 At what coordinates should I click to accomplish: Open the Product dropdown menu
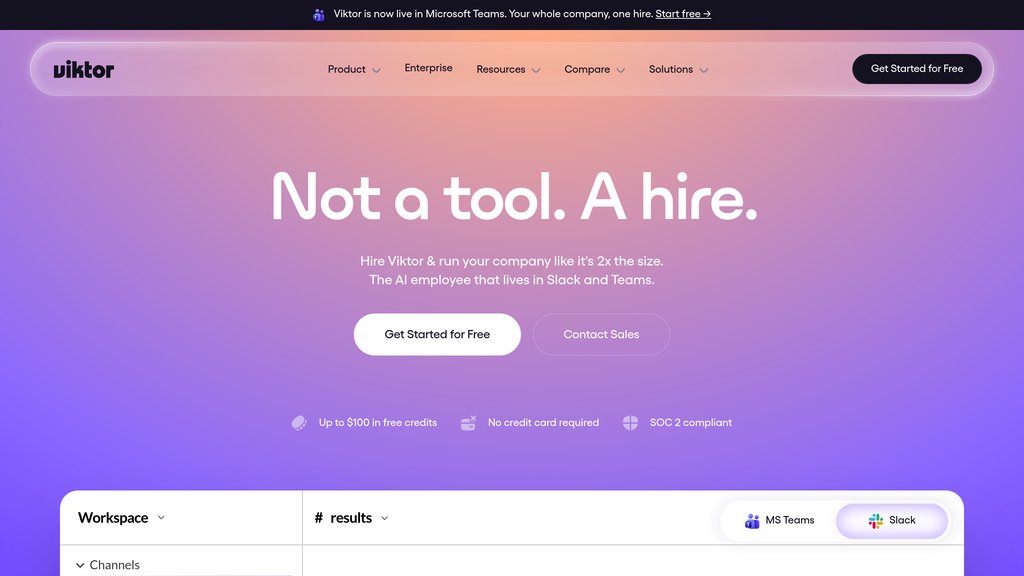pyautogui.click(x=354, y=69)
